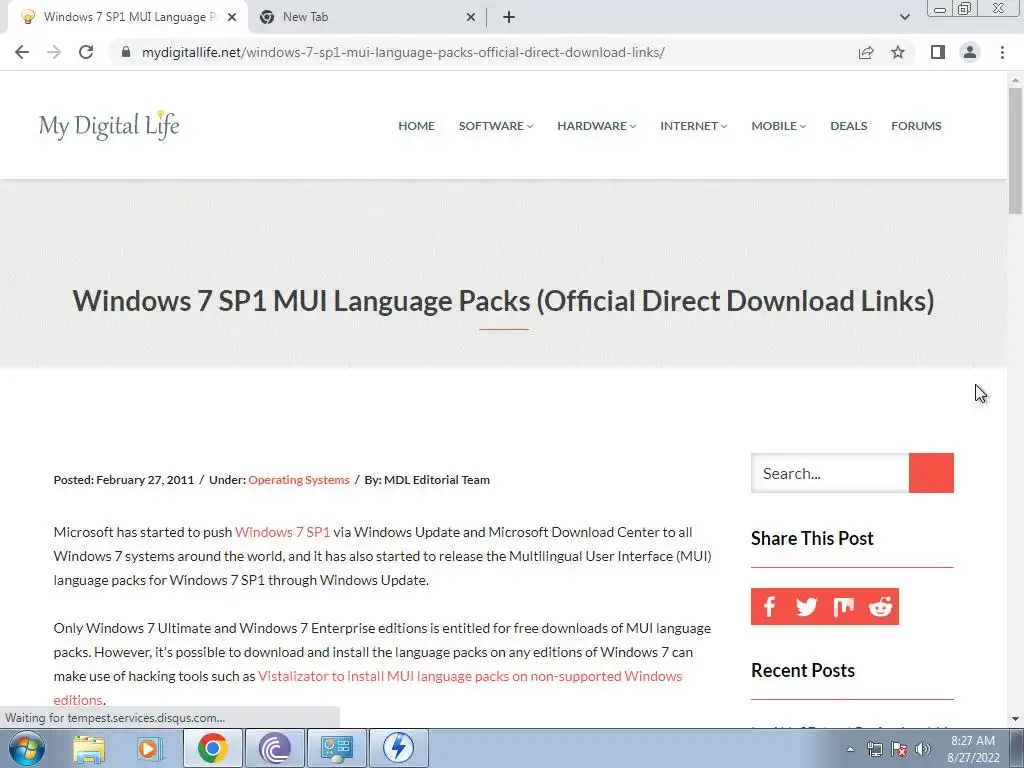Share post on Twitter
Screen dimensions: 1024x768
coord(807,607)
